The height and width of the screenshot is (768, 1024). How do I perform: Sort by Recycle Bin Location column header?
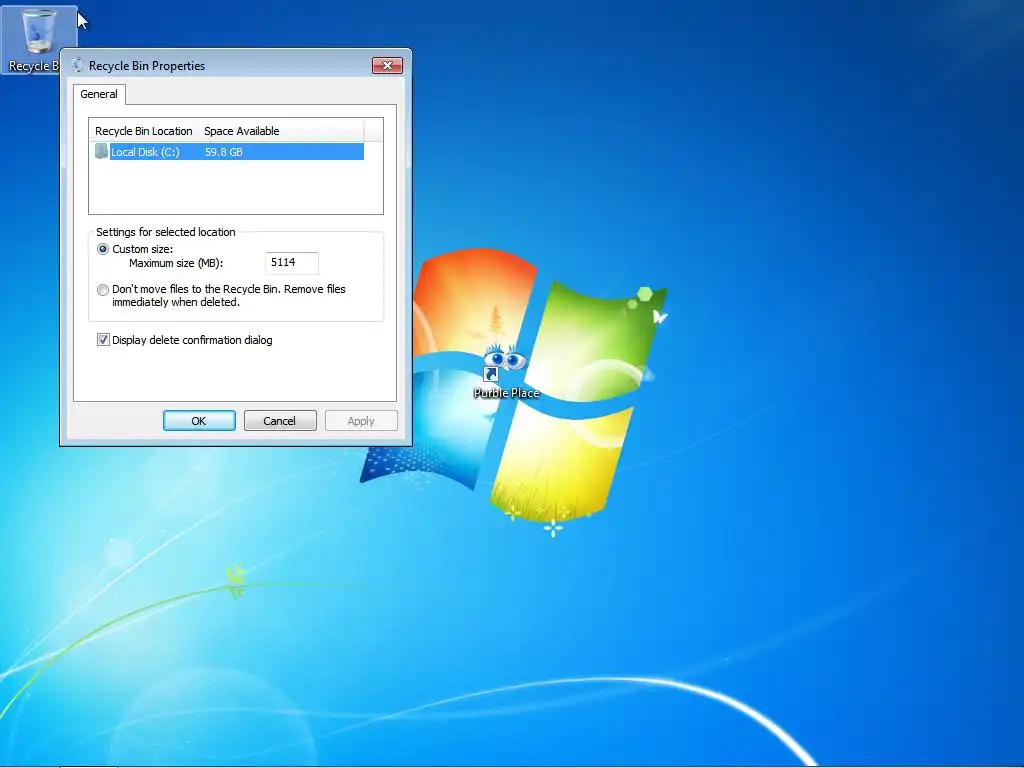click(x=144, y=131)
